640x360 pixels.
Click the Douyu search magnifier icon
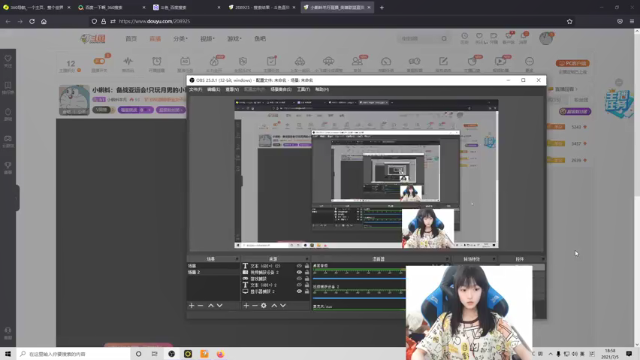click(444, 39)
